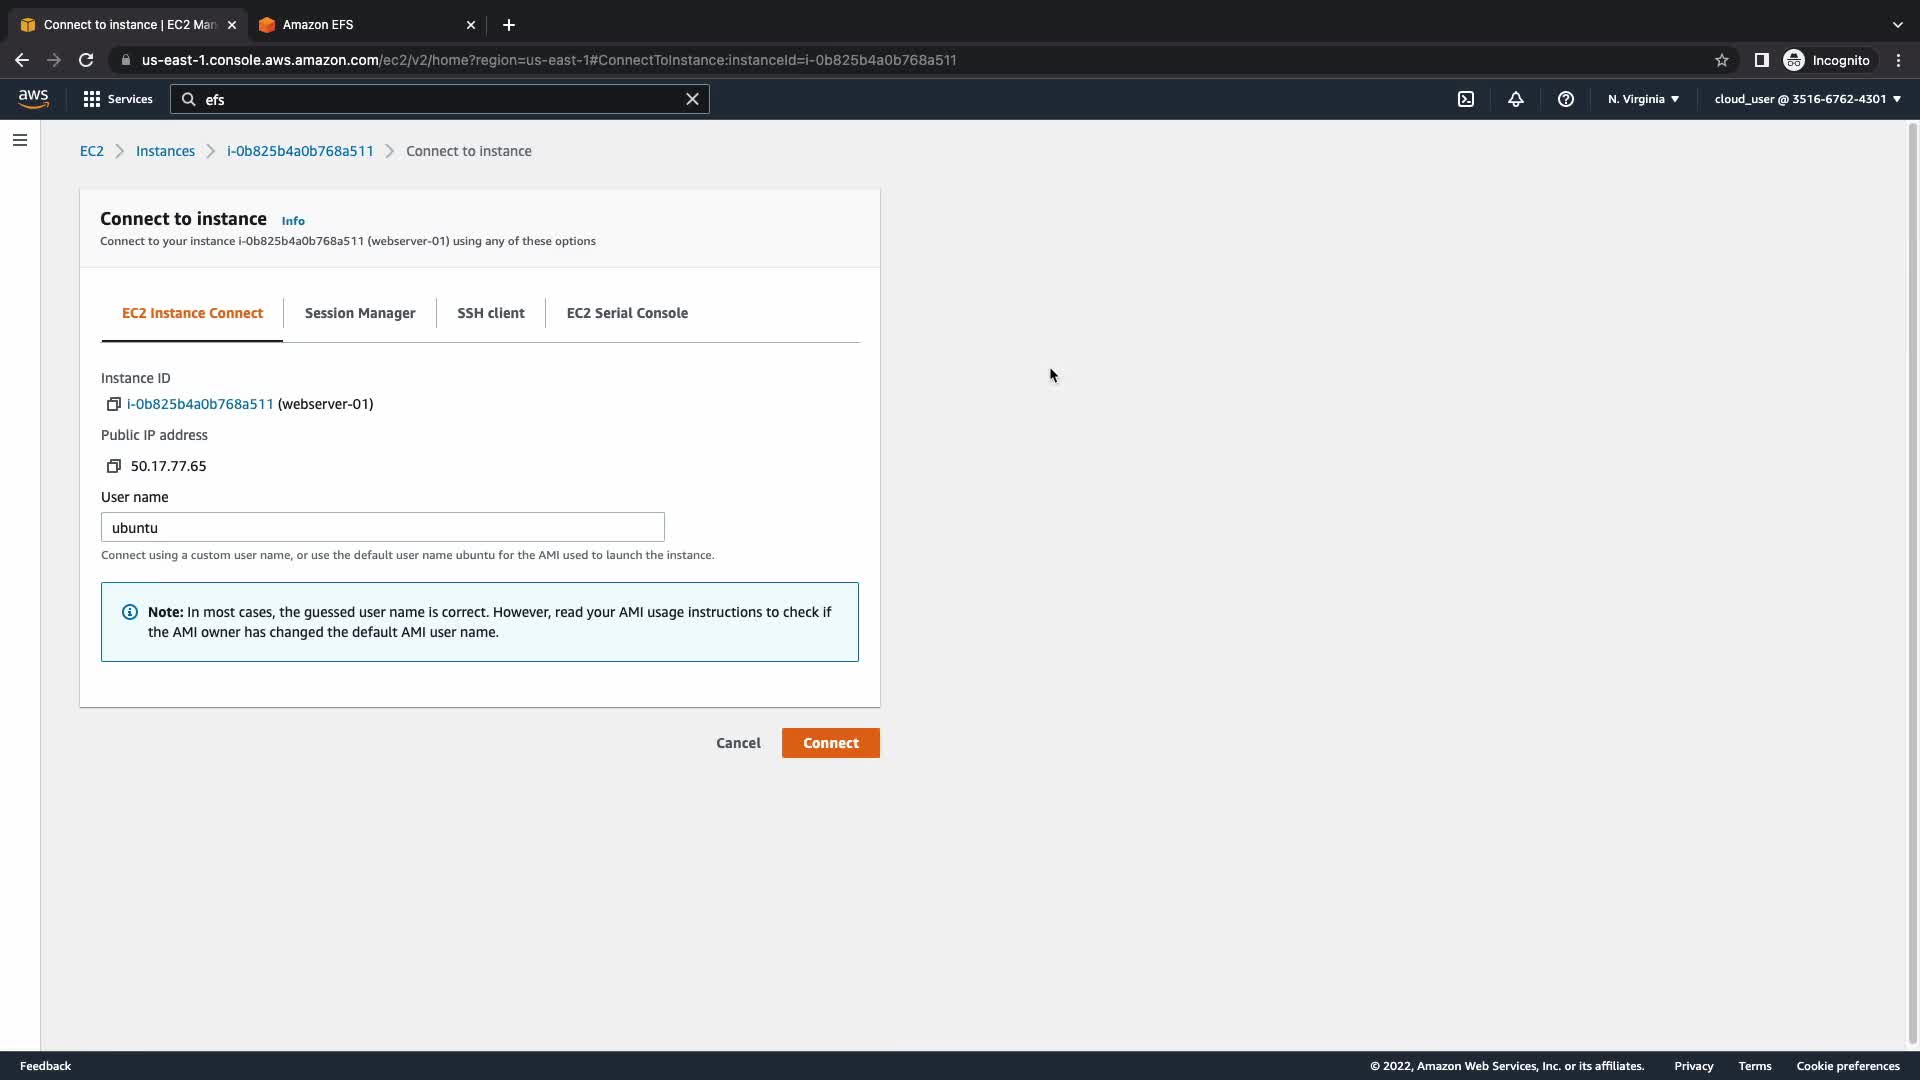The height and width of the screenshot is (1080, 1920).
Task: Open the Services grid menu
Action: [118, 99]
